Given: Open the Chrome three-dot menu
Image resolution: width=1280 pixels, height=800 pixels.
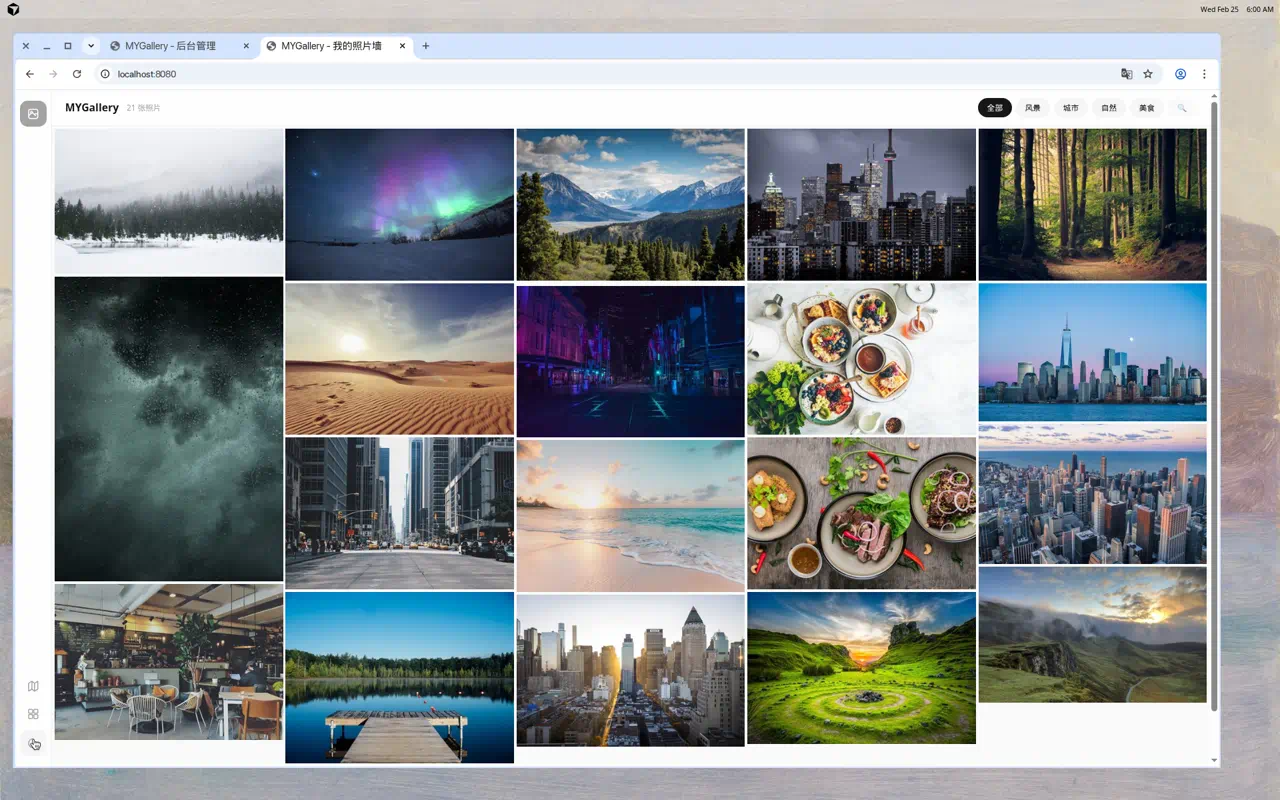Looking at the screenshot, I should (1204, 74).
